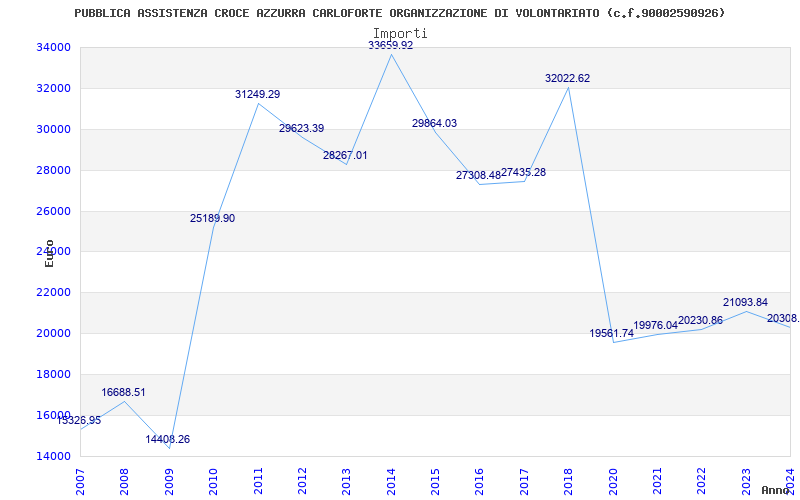Select the 32022.62 data label
This screenshot has height=500, width=800.
567,79
